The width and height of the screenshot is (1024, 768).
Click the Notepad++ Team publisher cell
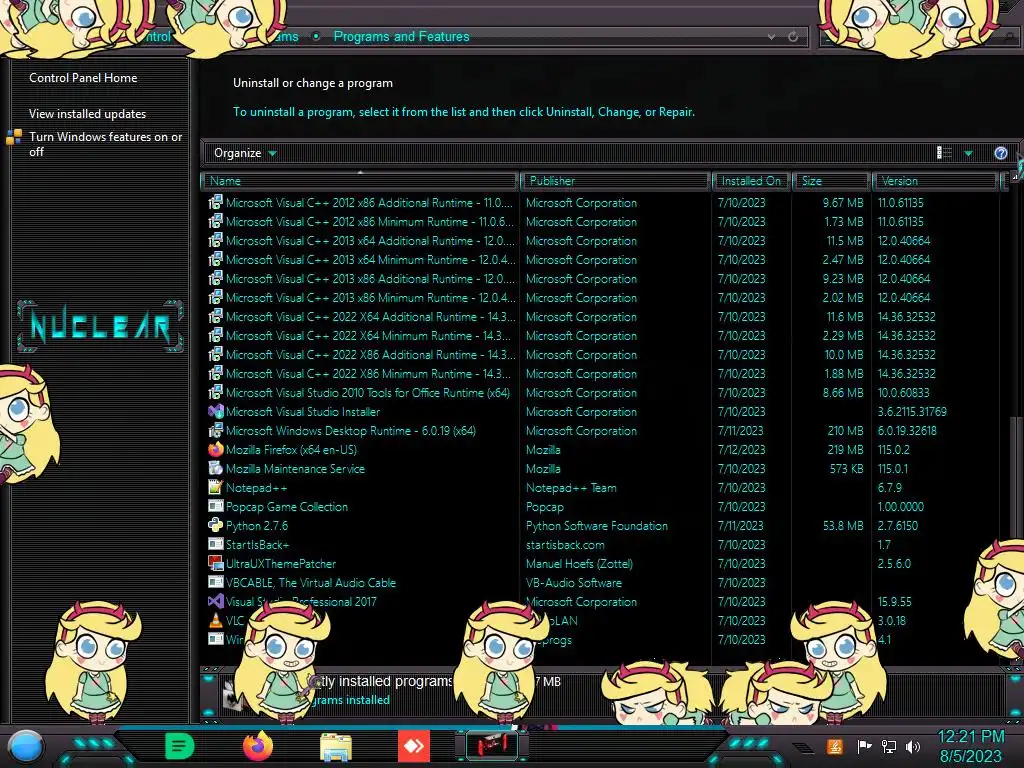click(x=571, y=488)
